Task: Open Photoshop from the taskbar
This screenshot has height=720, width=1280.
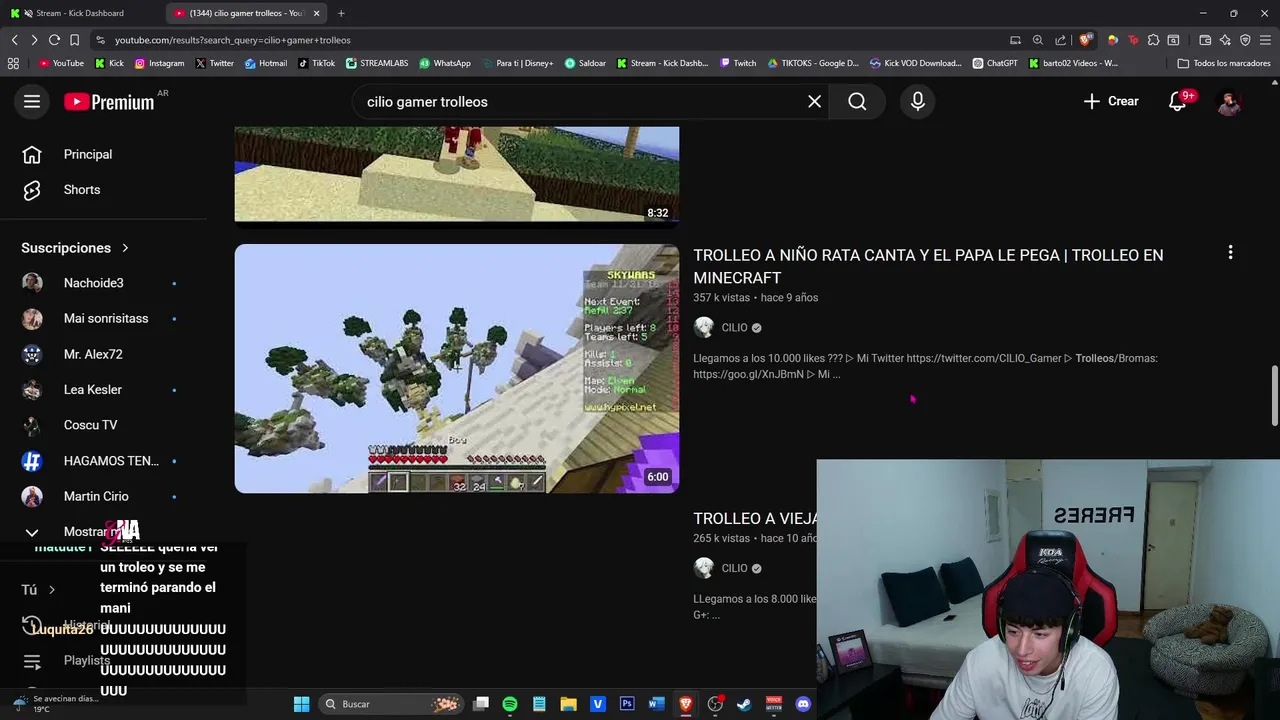Action: point(627,704)
